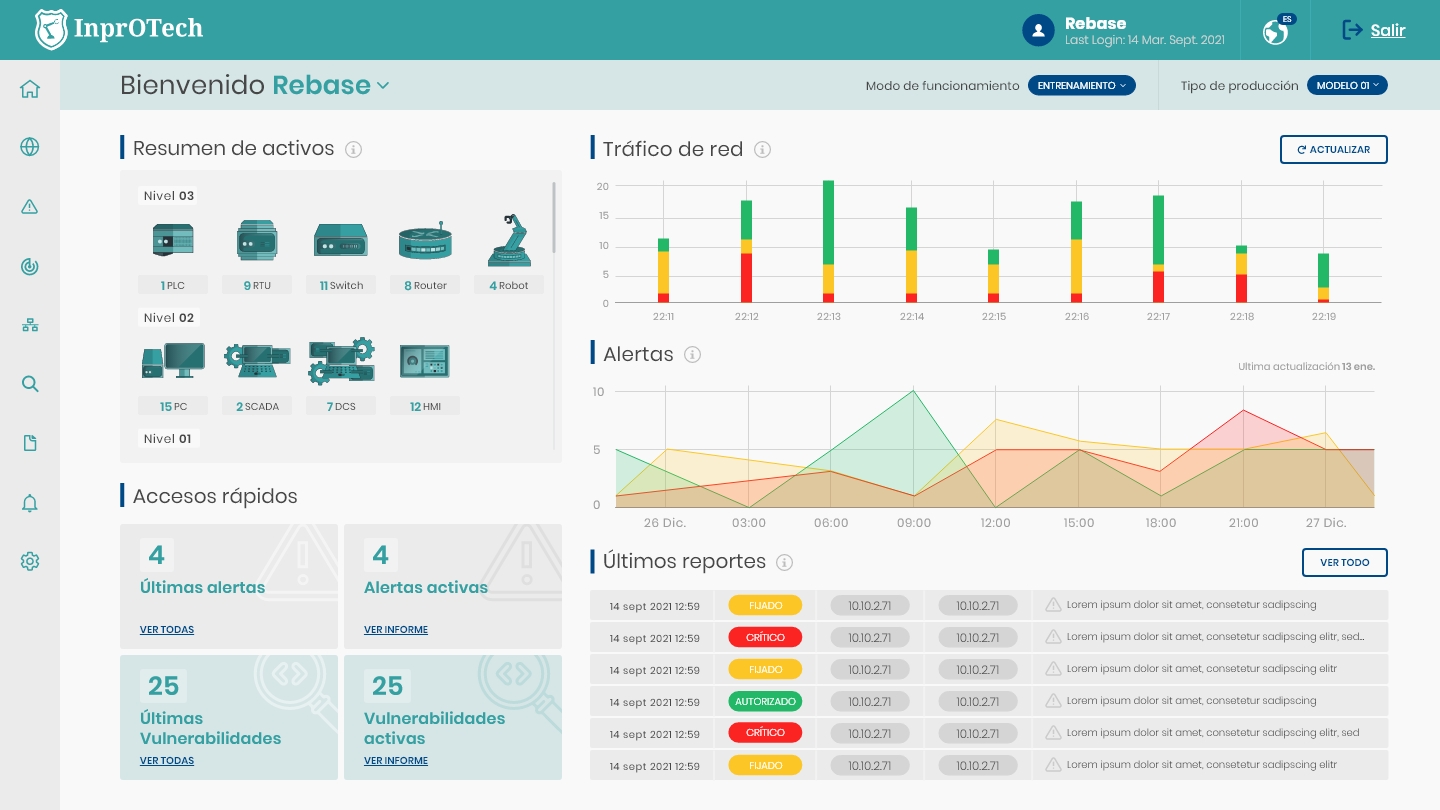The image size is (1440, 810).
Task: Select the Robot asset icon
Action: pos(509,241)
